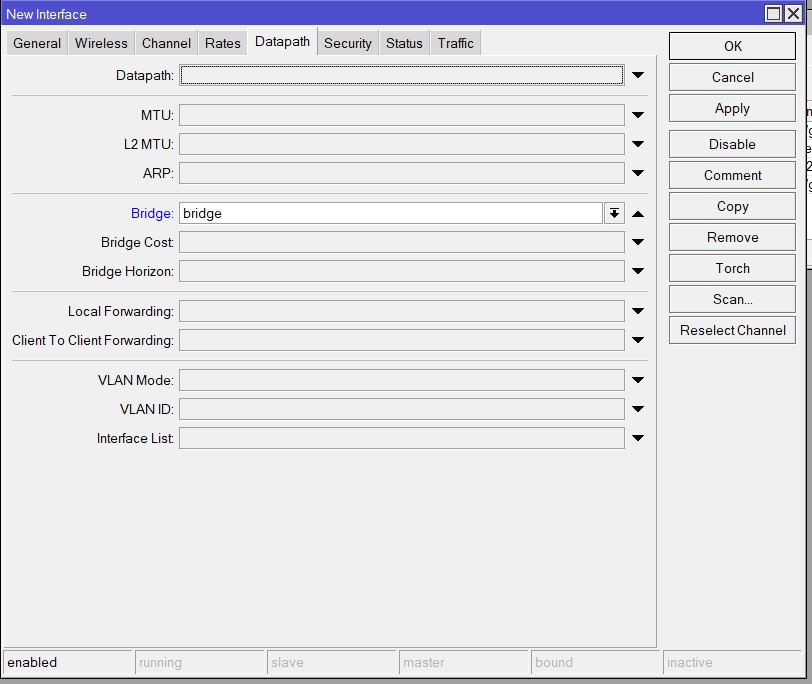Viewport: 812px width, 684px height.
Task: Click the Cancel button
Action: point(732,77)
